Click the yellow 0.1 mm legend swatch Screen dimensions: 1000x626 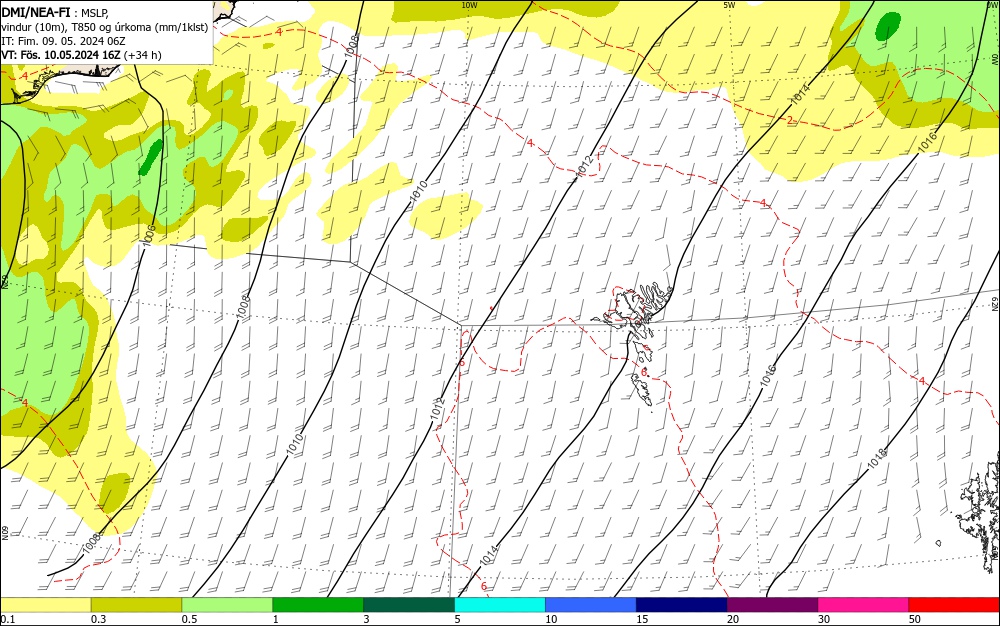45,605
